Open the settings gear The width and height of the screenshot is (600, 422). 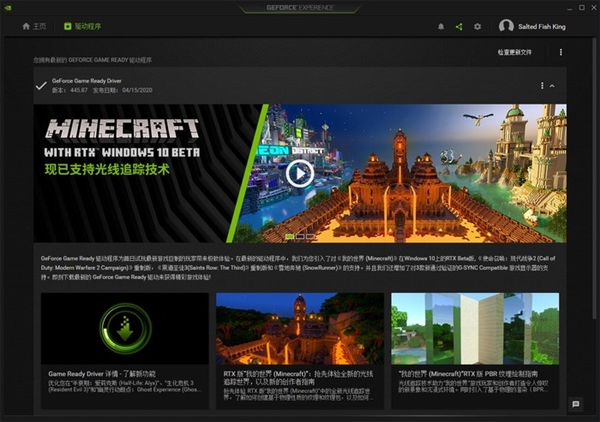coord(477,26)
